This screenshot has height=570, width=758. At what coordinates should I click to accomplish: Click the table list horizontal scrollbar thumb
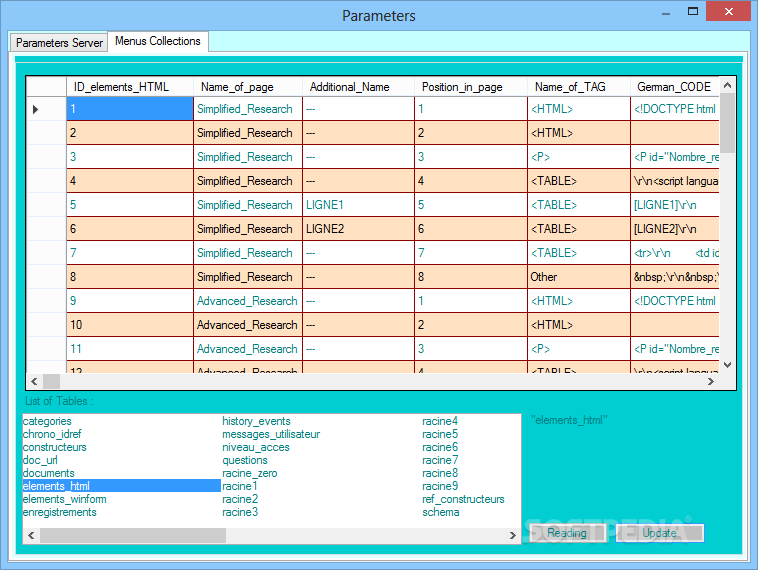point(132,535)
